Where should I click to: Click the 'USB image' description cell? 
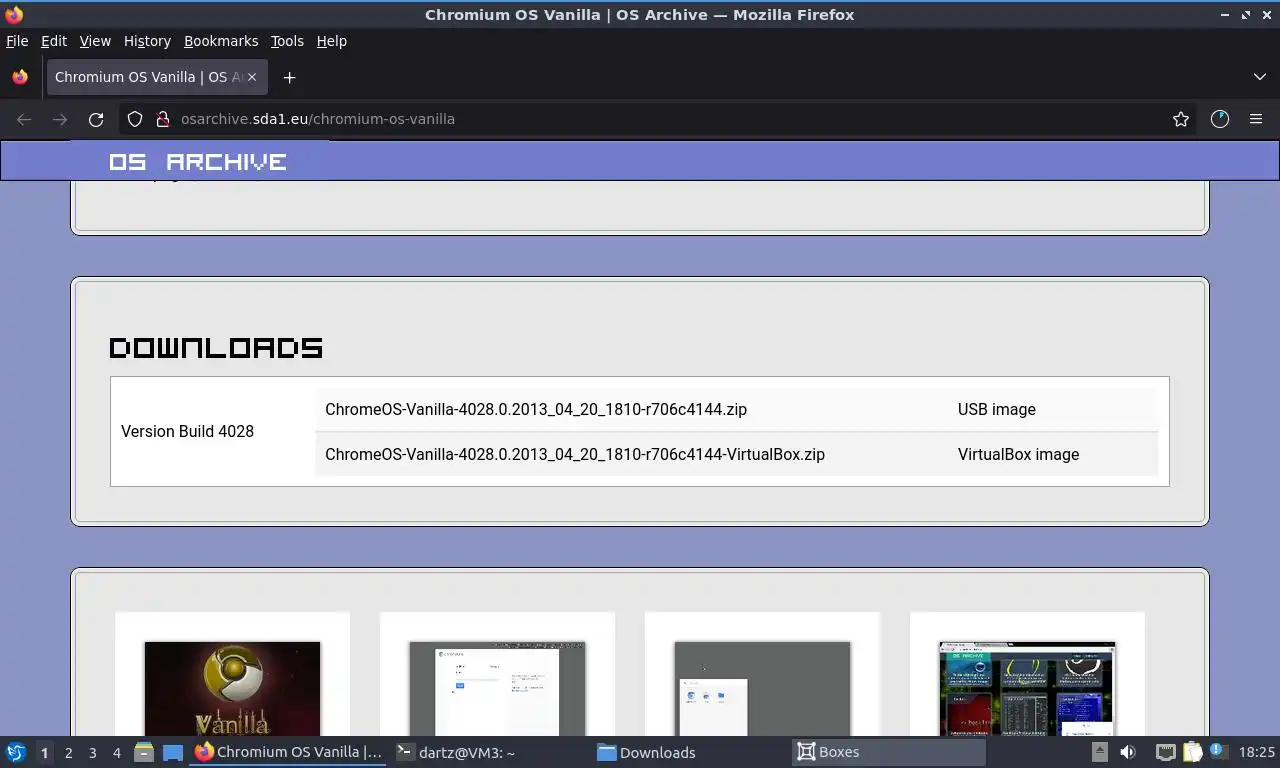[x=997, y=409]
